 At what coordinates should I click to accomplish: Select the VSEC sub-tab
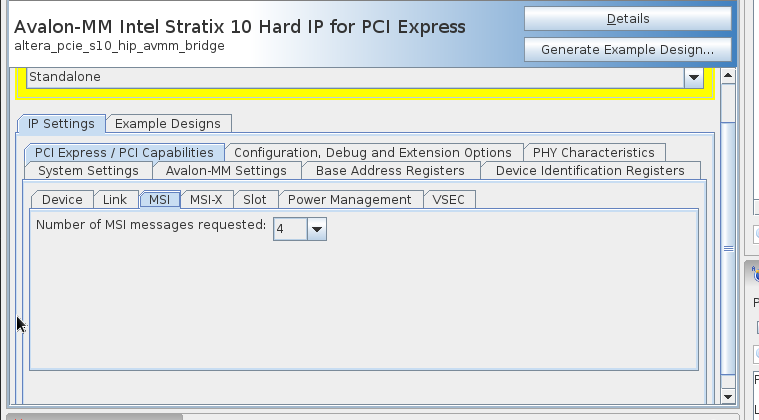[449, 200]
